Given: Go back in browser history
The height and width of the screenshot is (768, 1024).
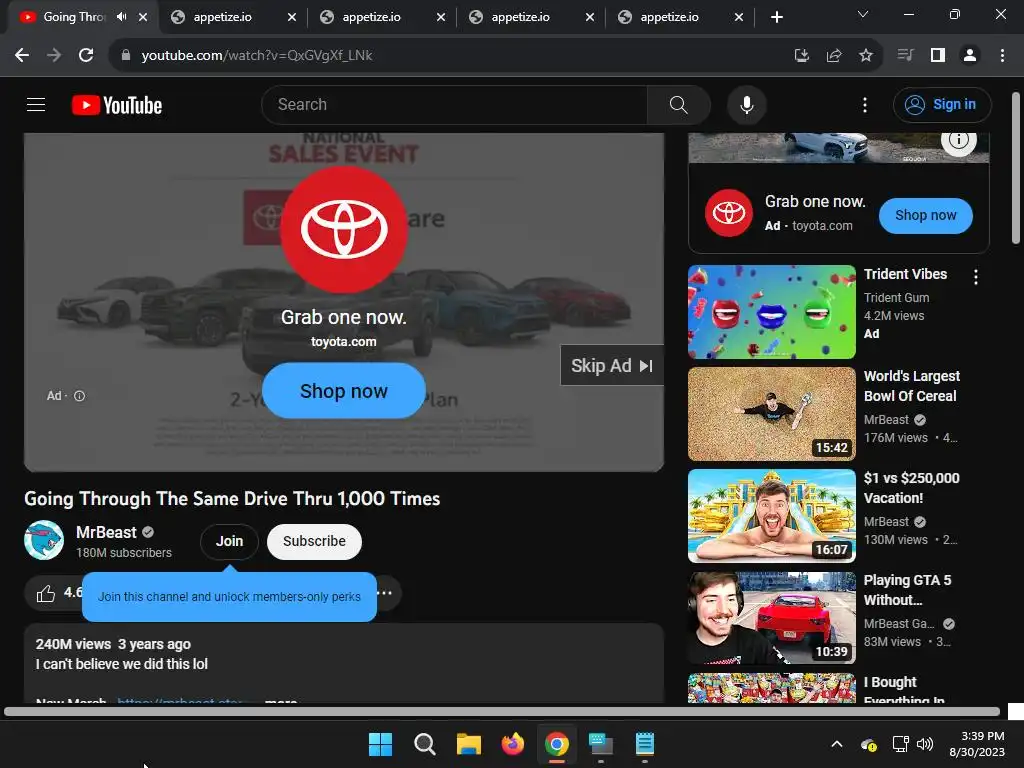Looking at the screenshot, I should click(x=22, y=56).
